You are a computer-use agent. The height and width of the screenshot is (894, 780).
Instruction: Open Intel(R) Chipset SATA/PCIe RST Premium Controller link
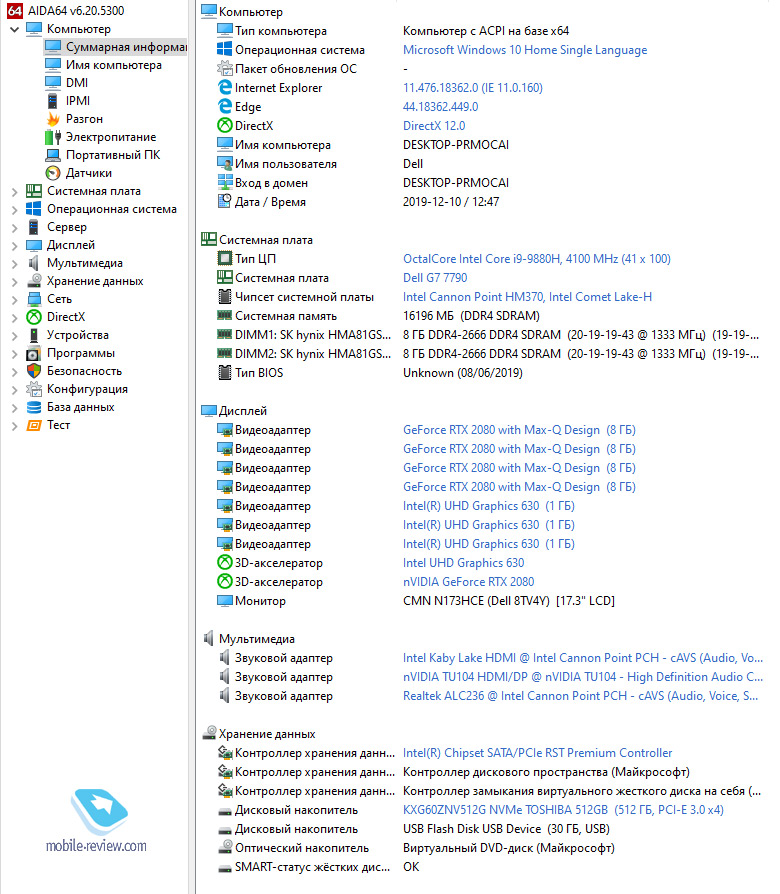pos(537,753)
